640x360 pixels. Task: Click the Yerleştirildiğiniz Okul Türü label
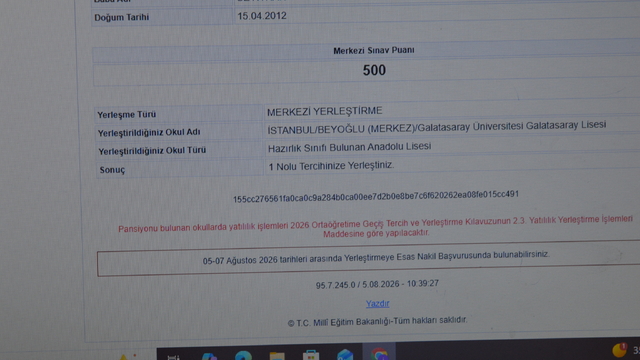[152, 151]
